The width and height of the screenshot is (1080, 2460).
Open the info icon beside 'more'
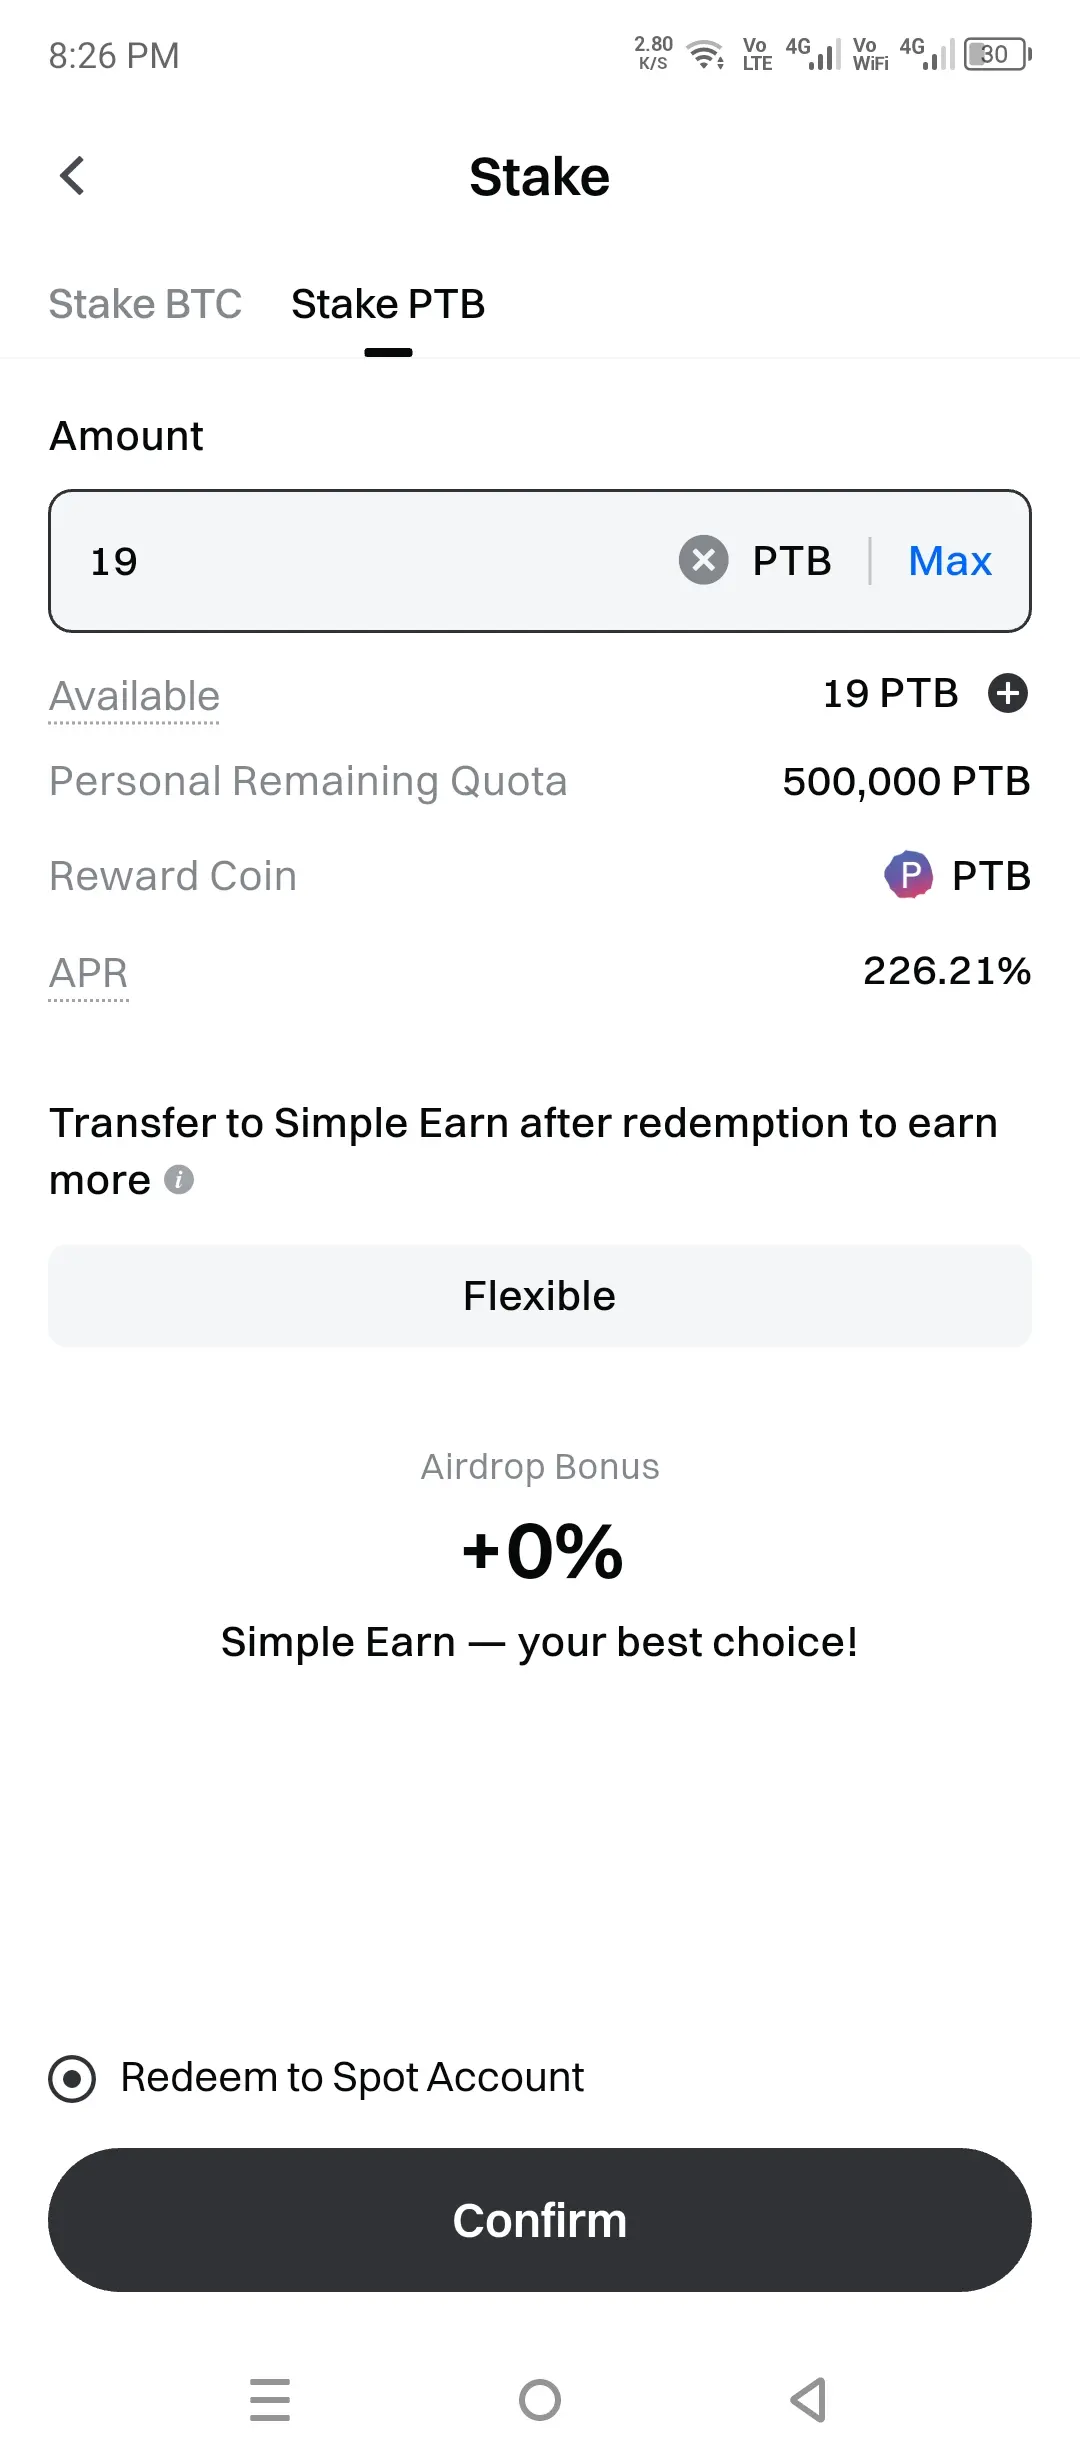[x=179, y=1180]
